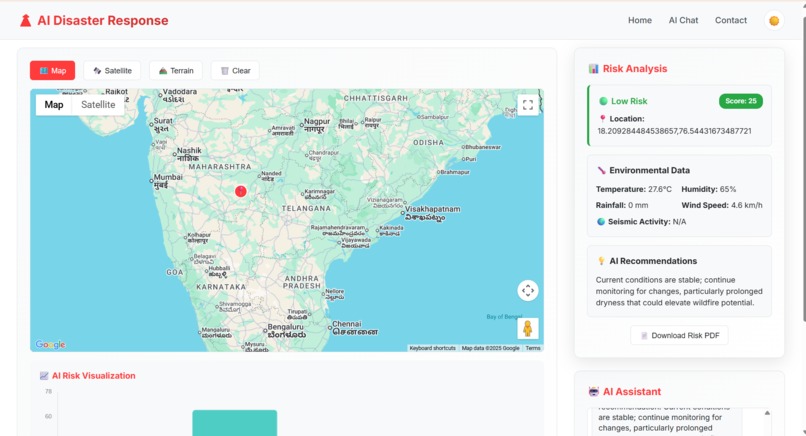806x436 pixels.
Task: Click the Google logo on the map
Action: coord(50,344)
